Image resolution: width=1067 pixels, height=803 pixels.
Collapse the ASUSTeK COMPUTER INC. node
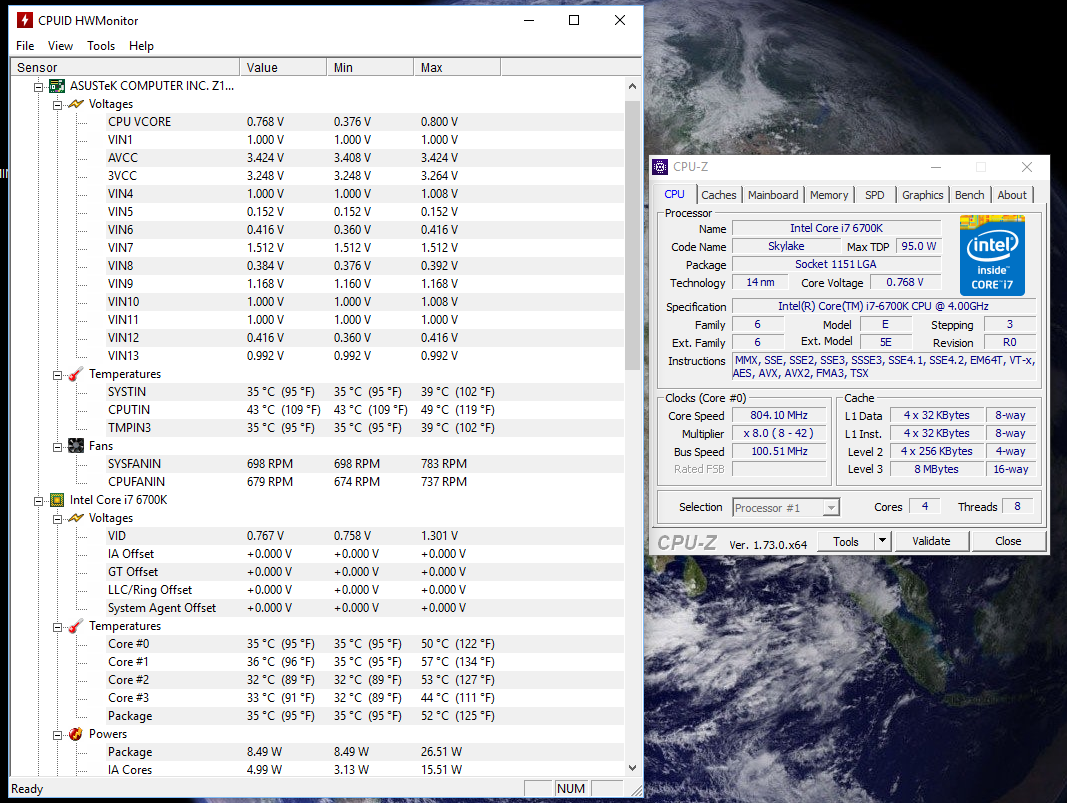[x=39, y=87]
